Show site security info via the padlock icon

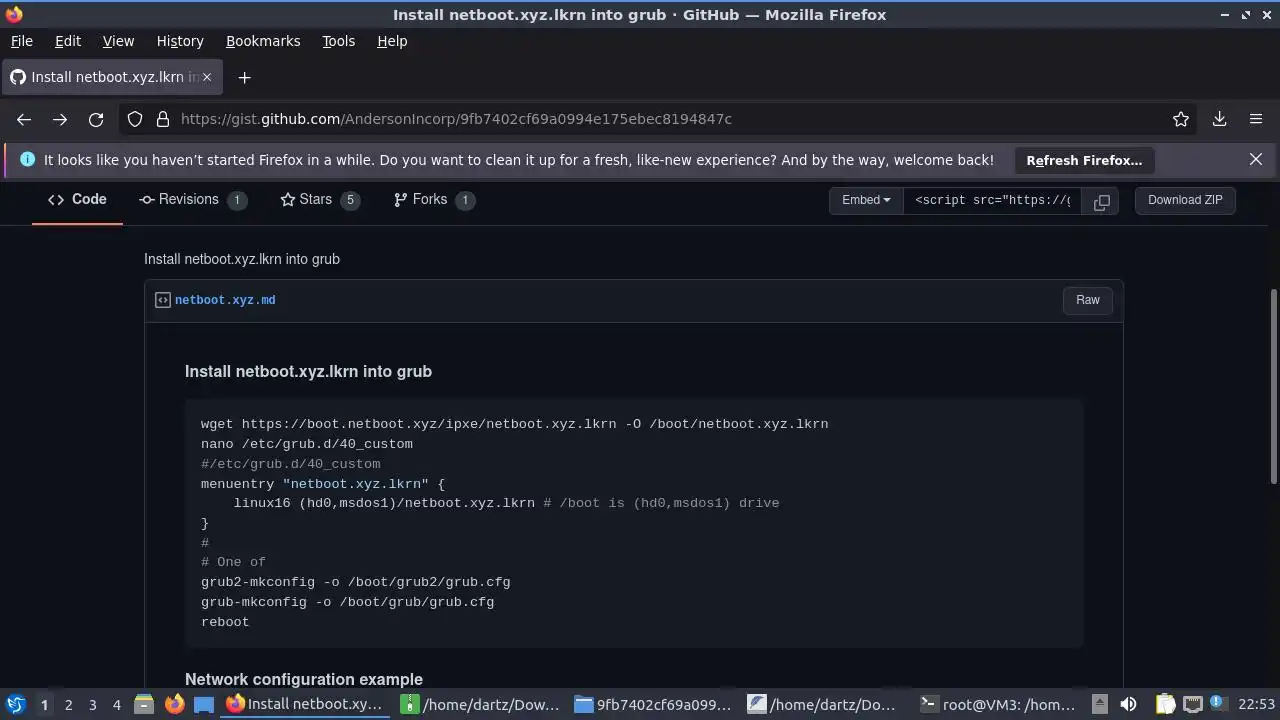[163, 119]
